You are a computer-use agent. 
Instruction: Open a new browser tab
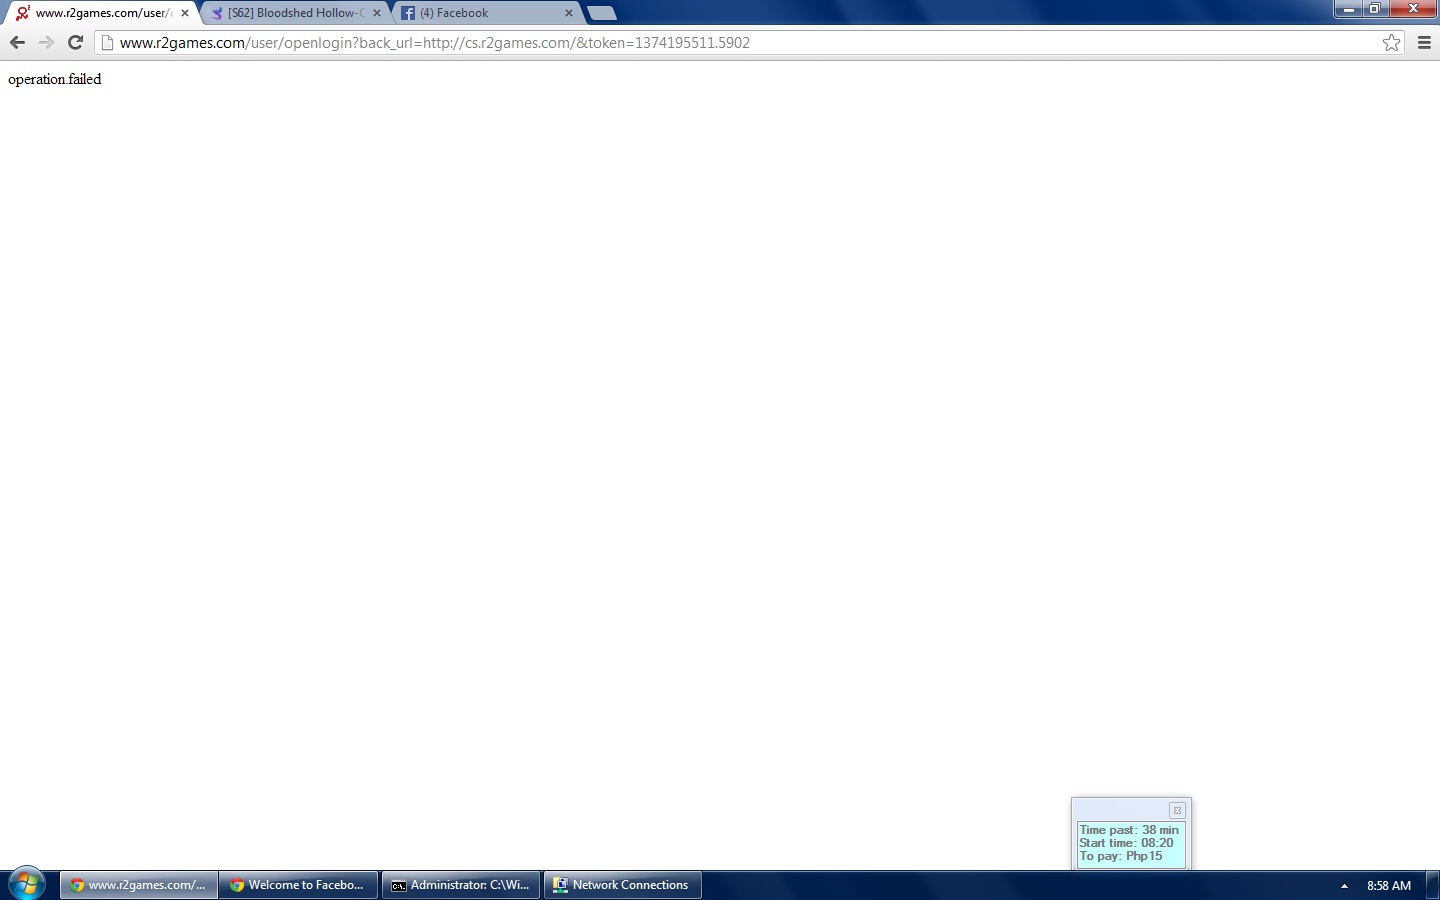602,13
